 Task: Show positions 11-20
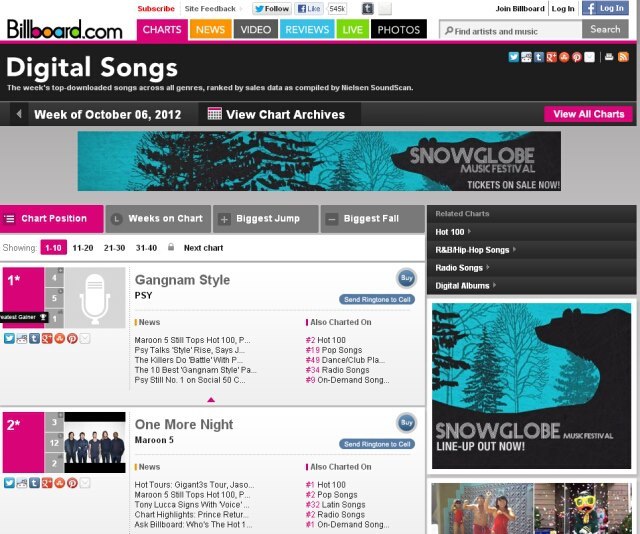click(x=83, y=248)
